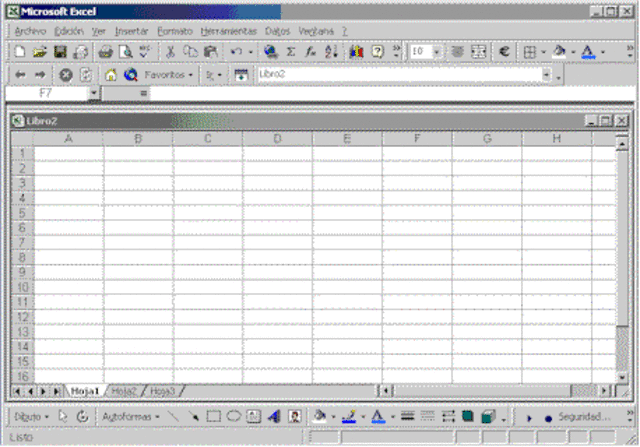This screenshot has height=447, width=640.
Task: Click the Paste clipboard icon
Action: click(211, 52)
